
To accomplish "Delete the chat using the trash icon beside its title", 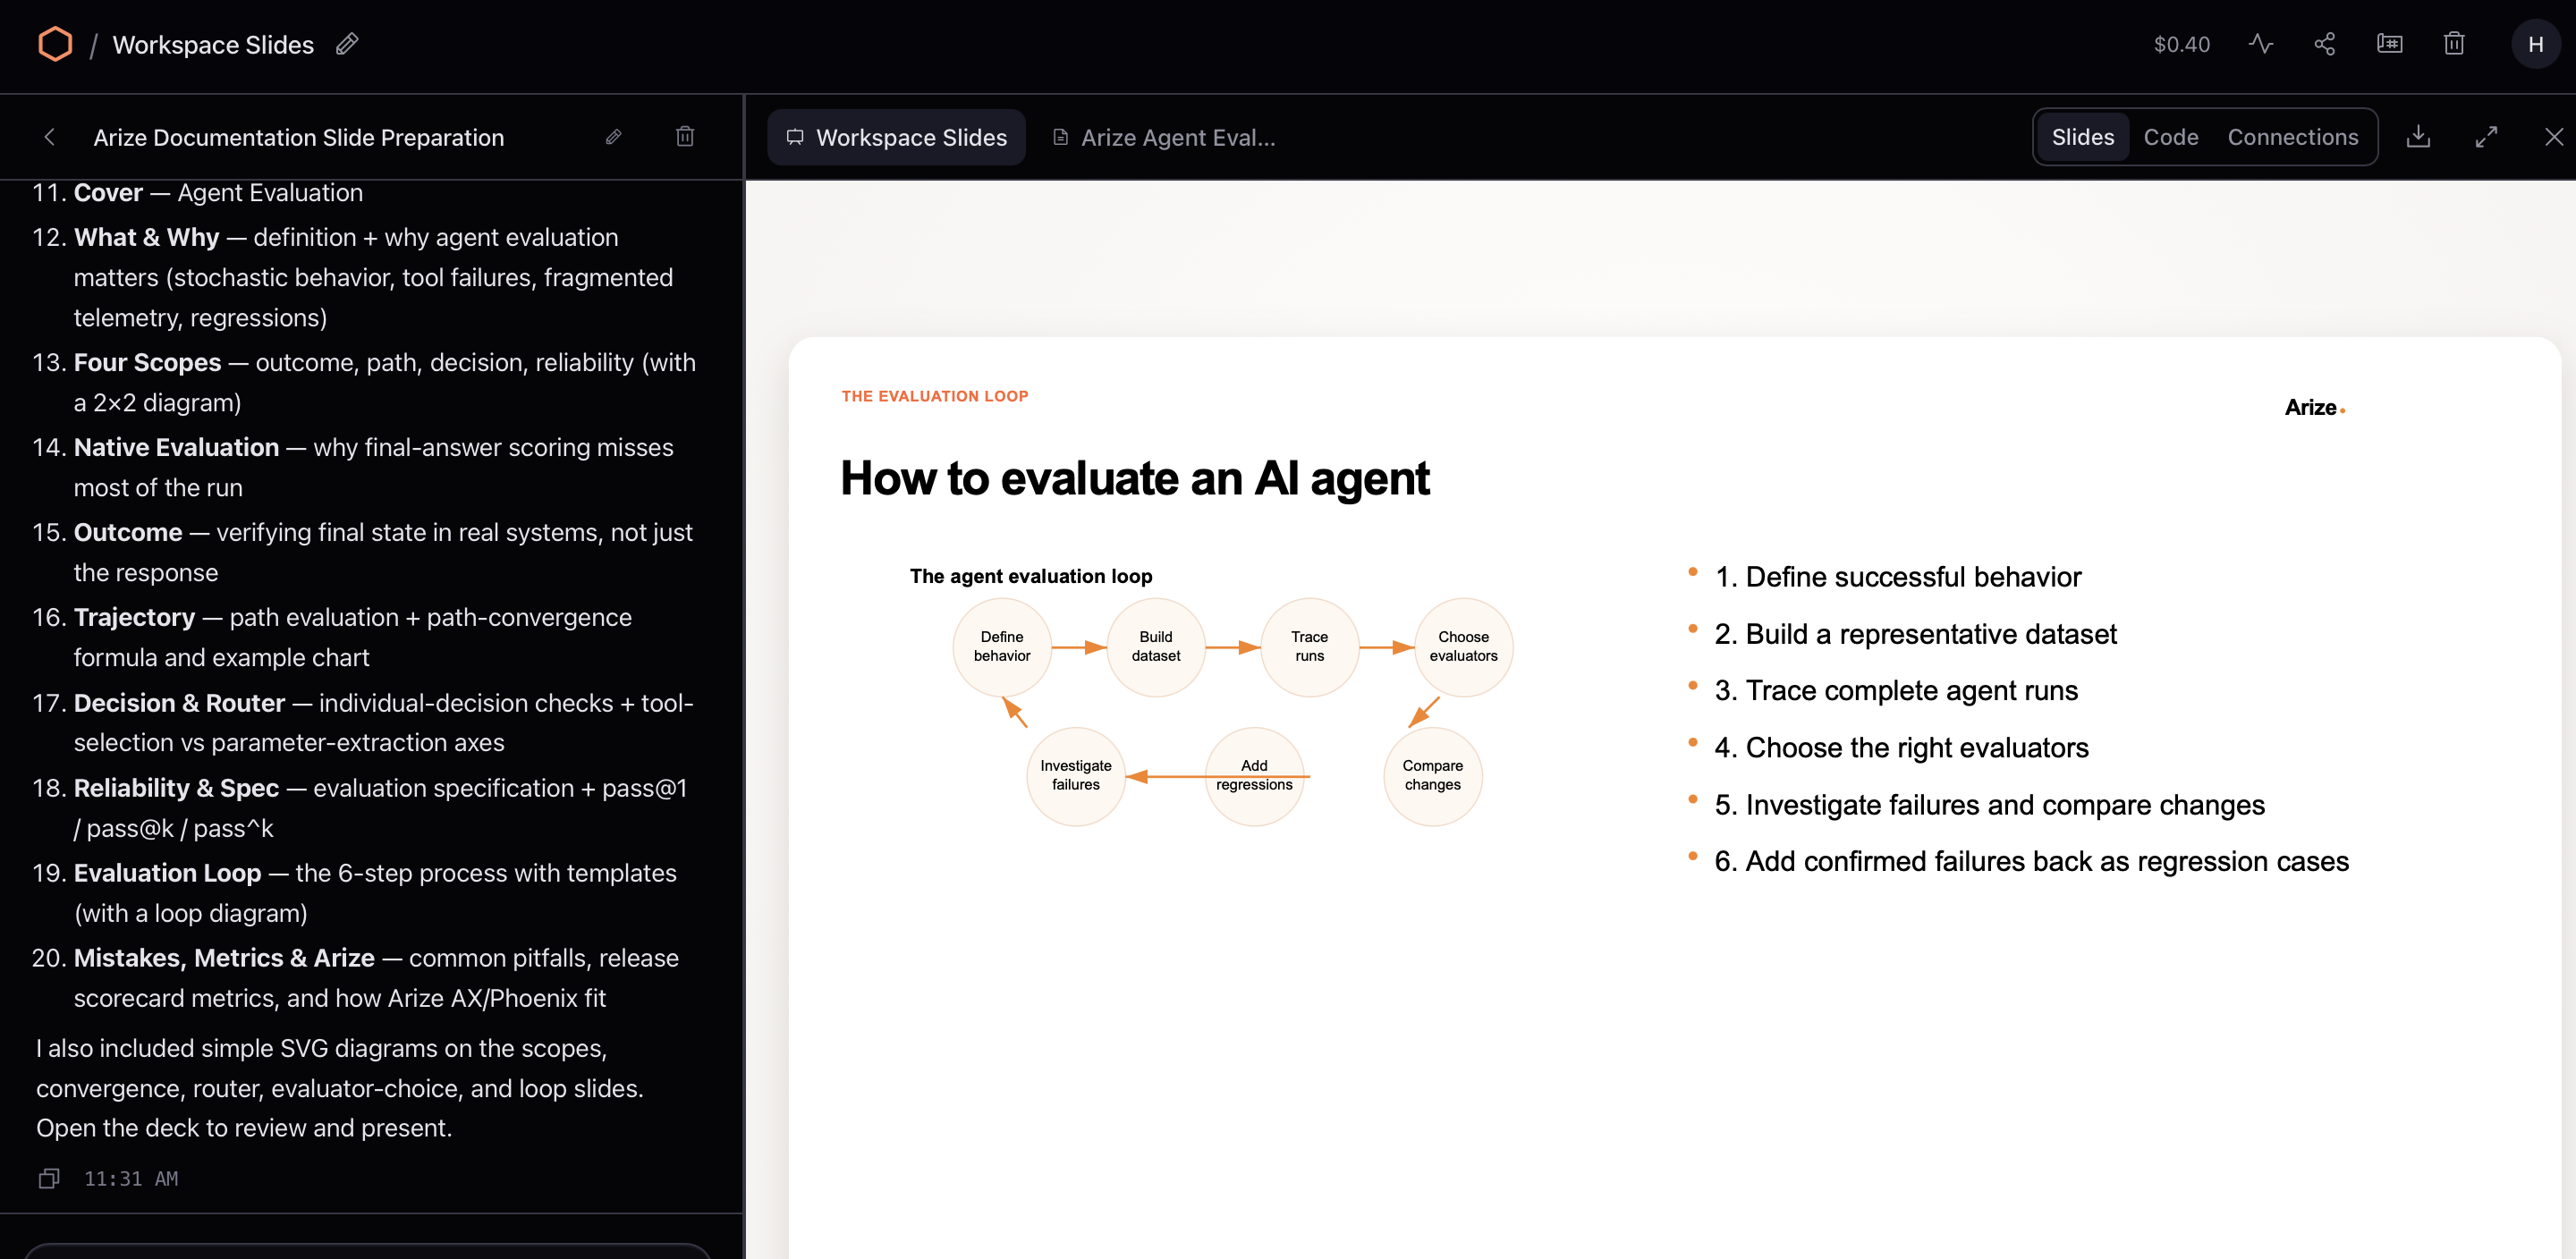I will point(685,136).
